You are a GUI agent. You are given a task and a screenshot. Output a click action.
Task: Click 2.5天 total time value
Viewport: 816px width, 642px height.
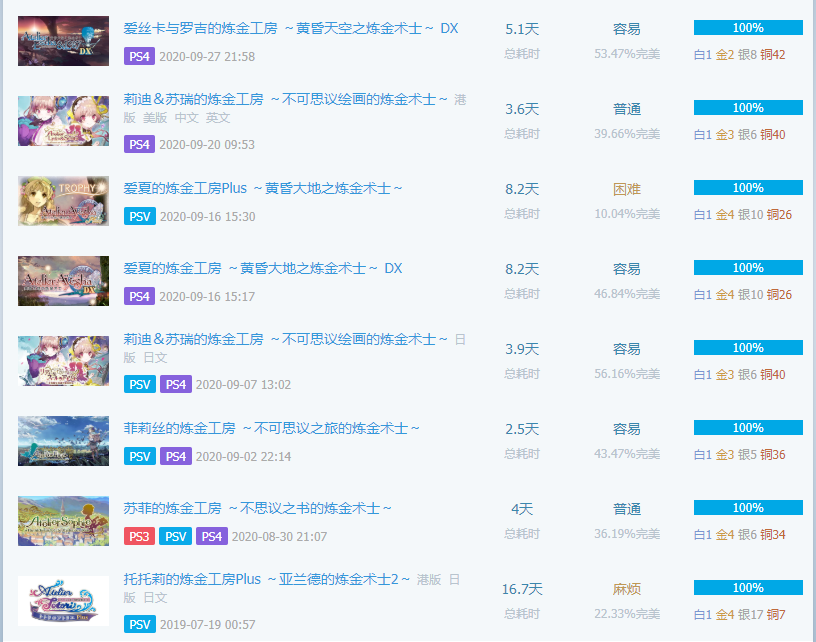point(522,429)
